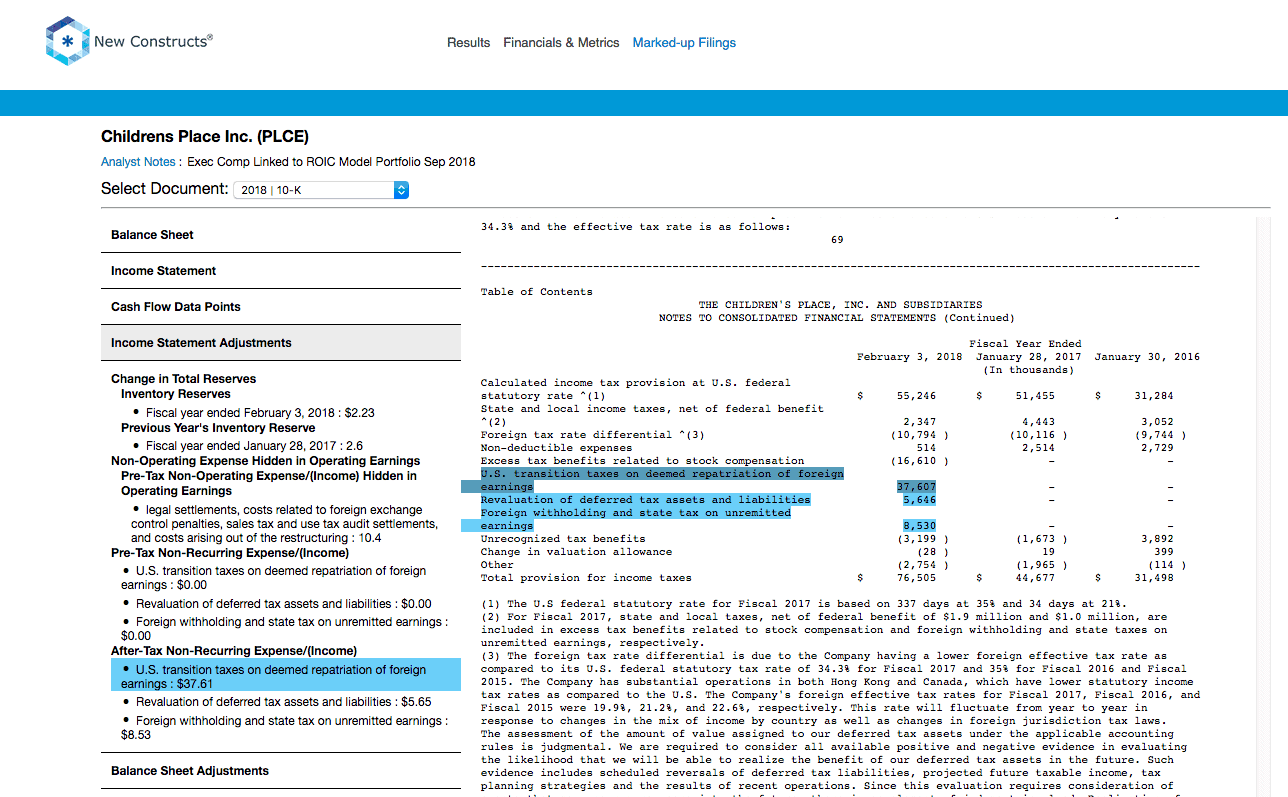Select the legal settlements item : 10.4

284,524
